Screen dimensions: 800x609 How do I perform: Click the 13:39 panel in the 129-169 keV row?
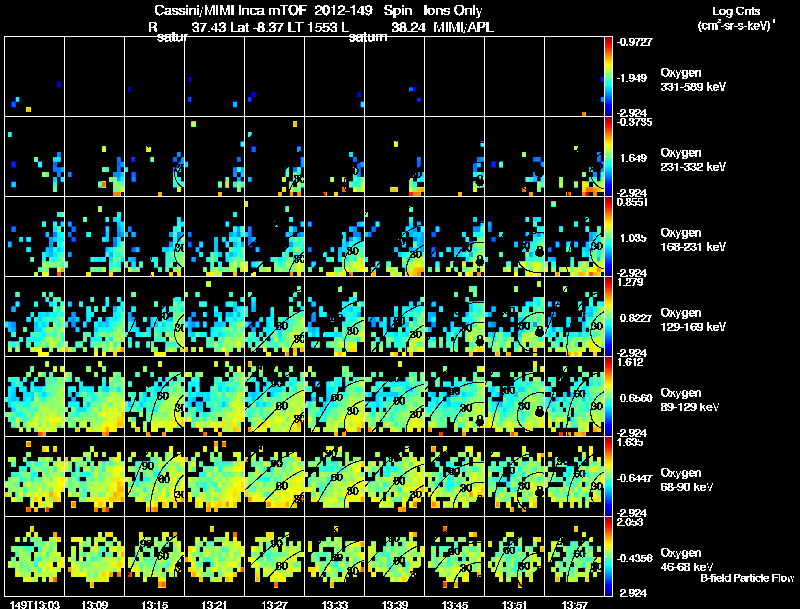[394, 316]
